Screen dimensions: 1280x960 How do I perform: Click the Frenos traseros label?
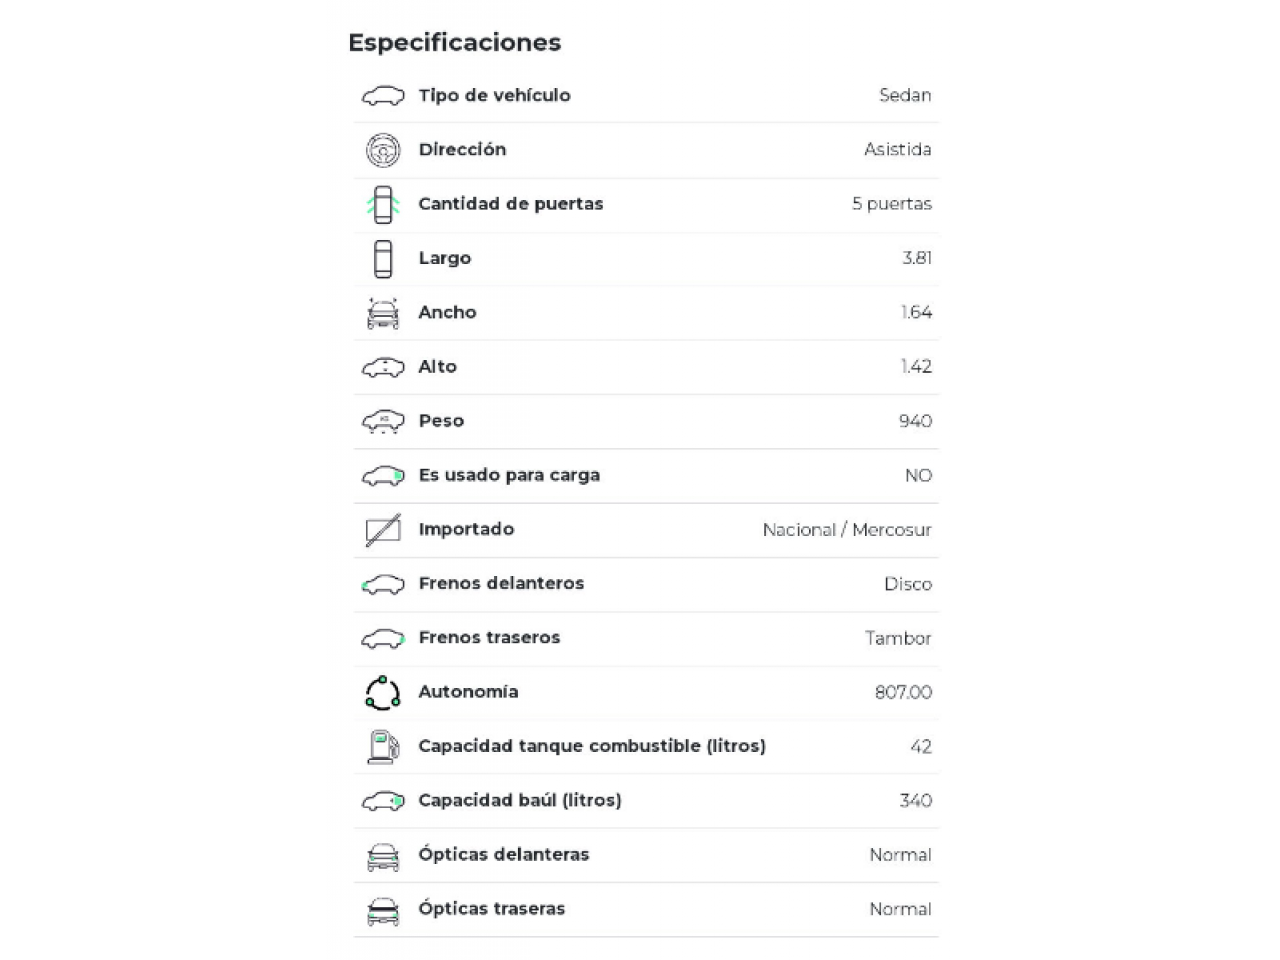[489, 638]
